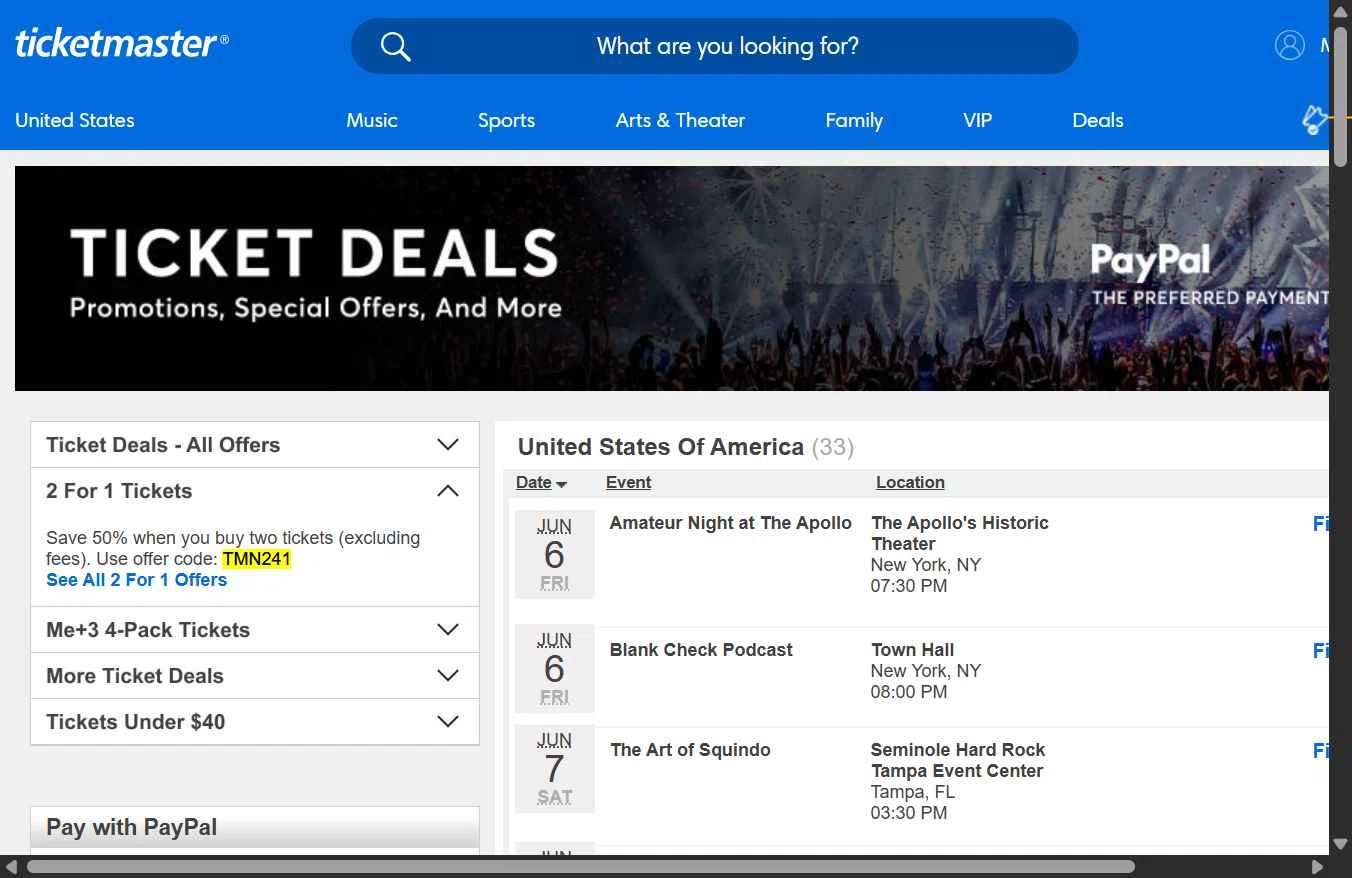Click the horizontal scrollbar right arrow
1352x878 pixels.
1317,866
